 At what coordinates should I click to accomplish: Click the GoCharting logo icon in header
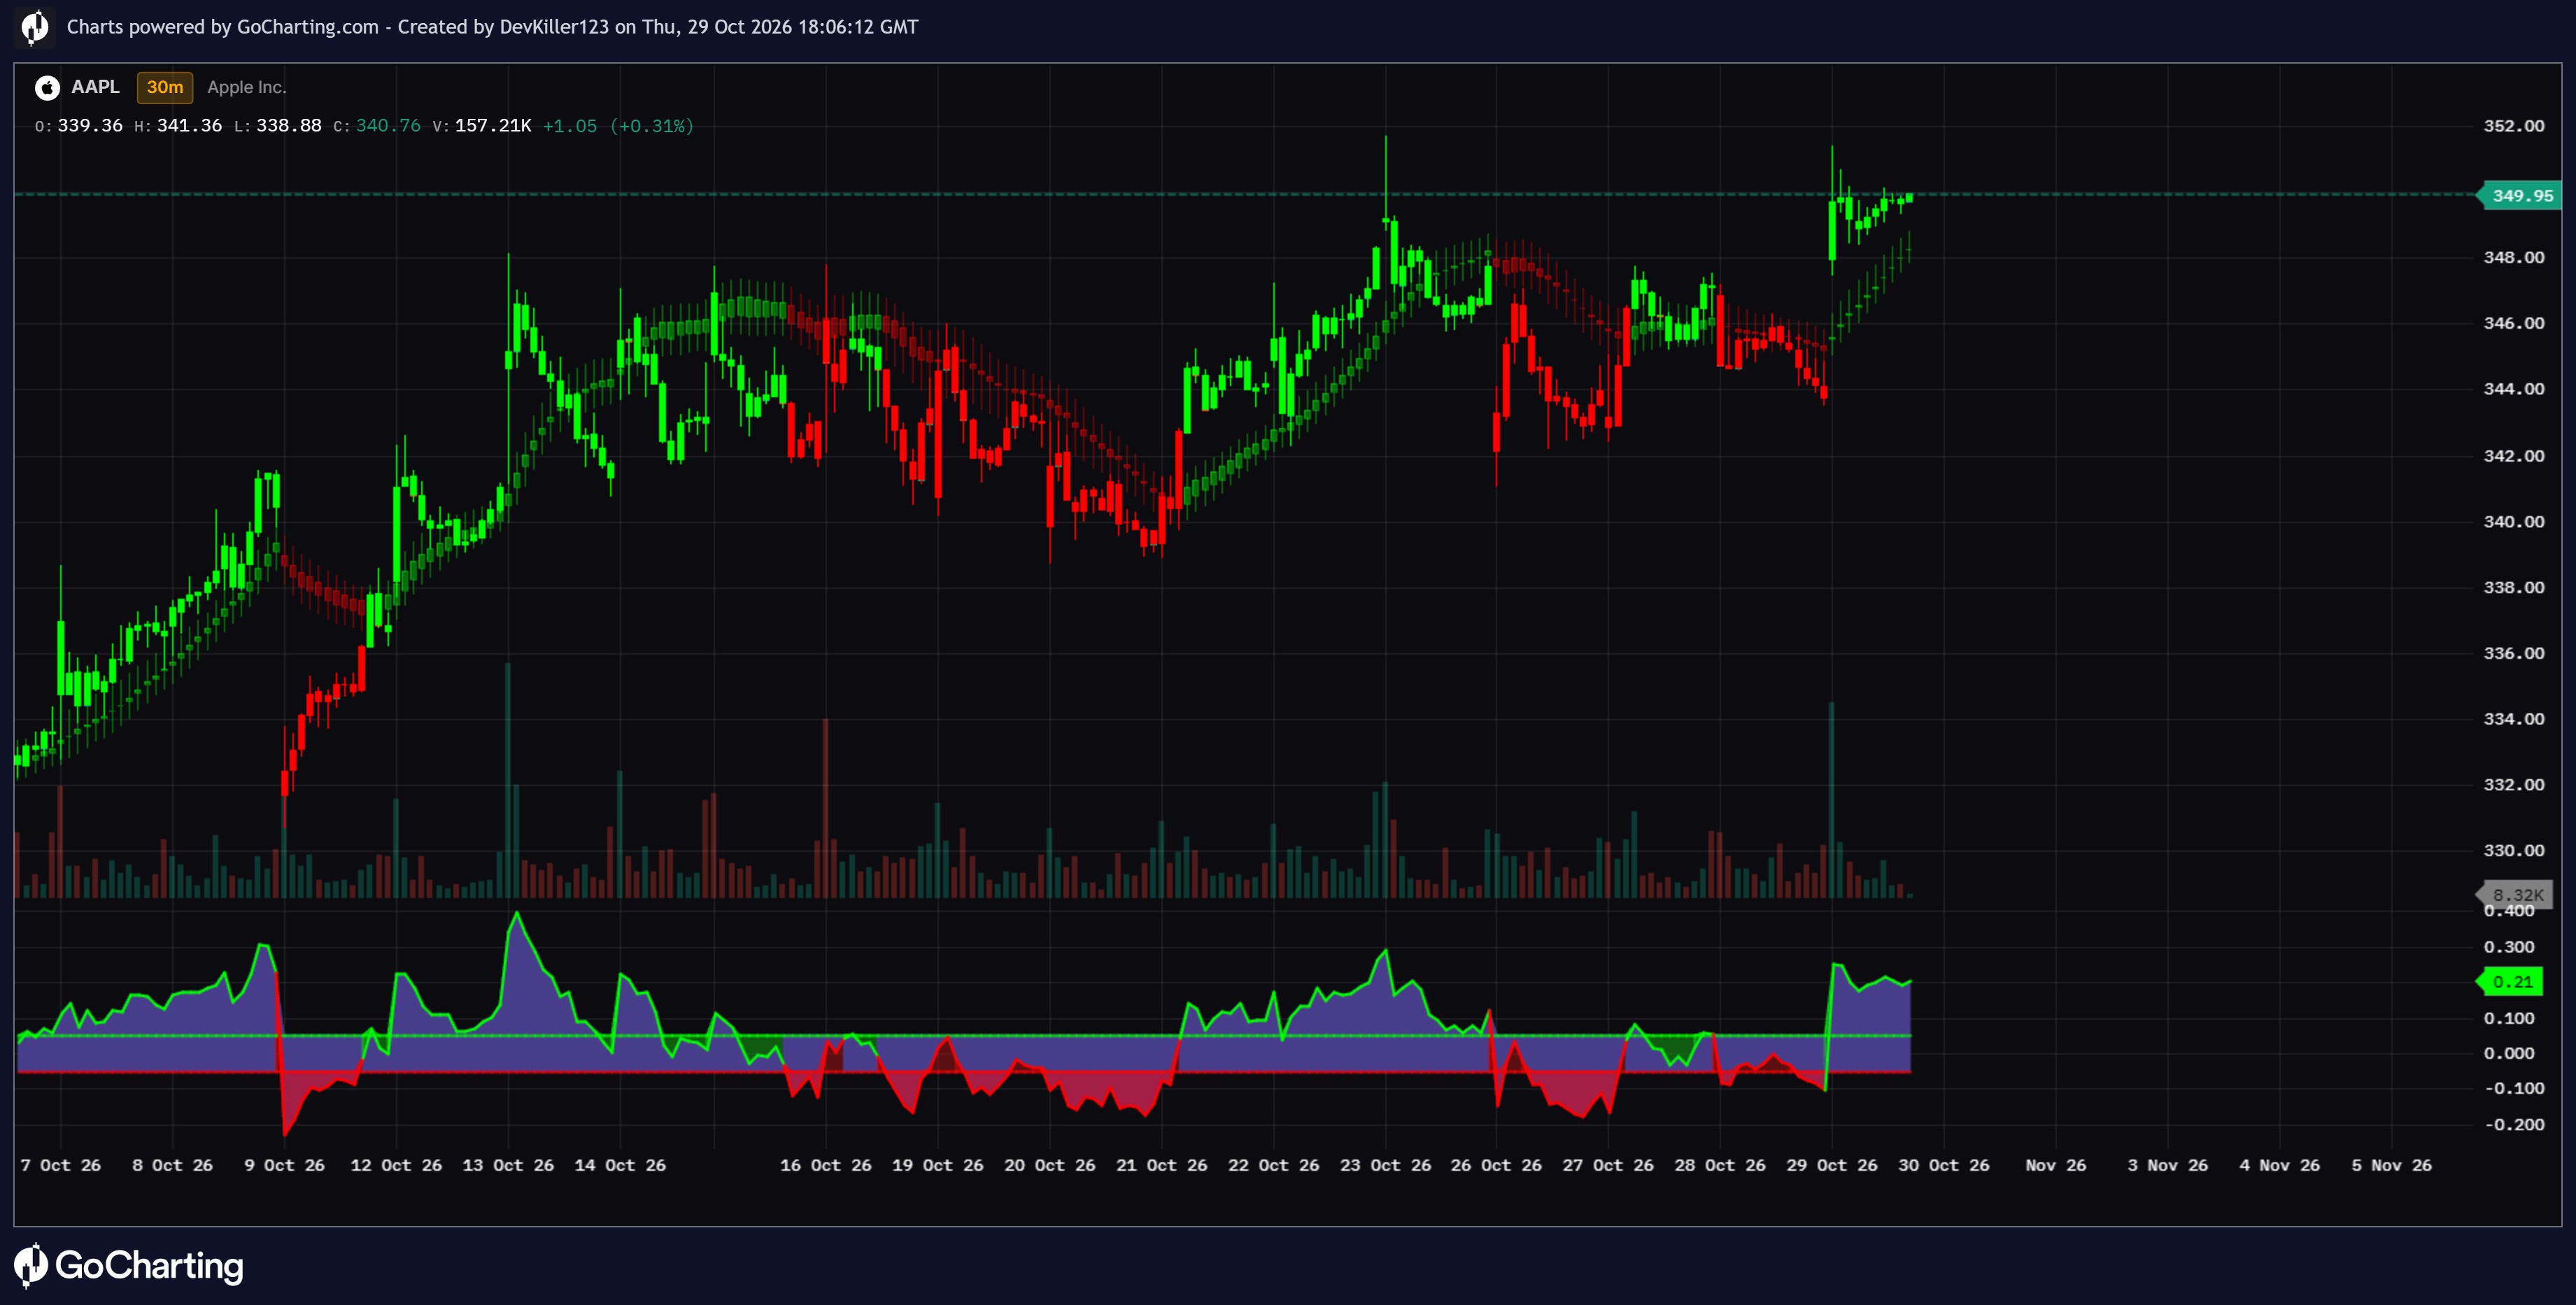pyautogui.click(x=34, y=27)
